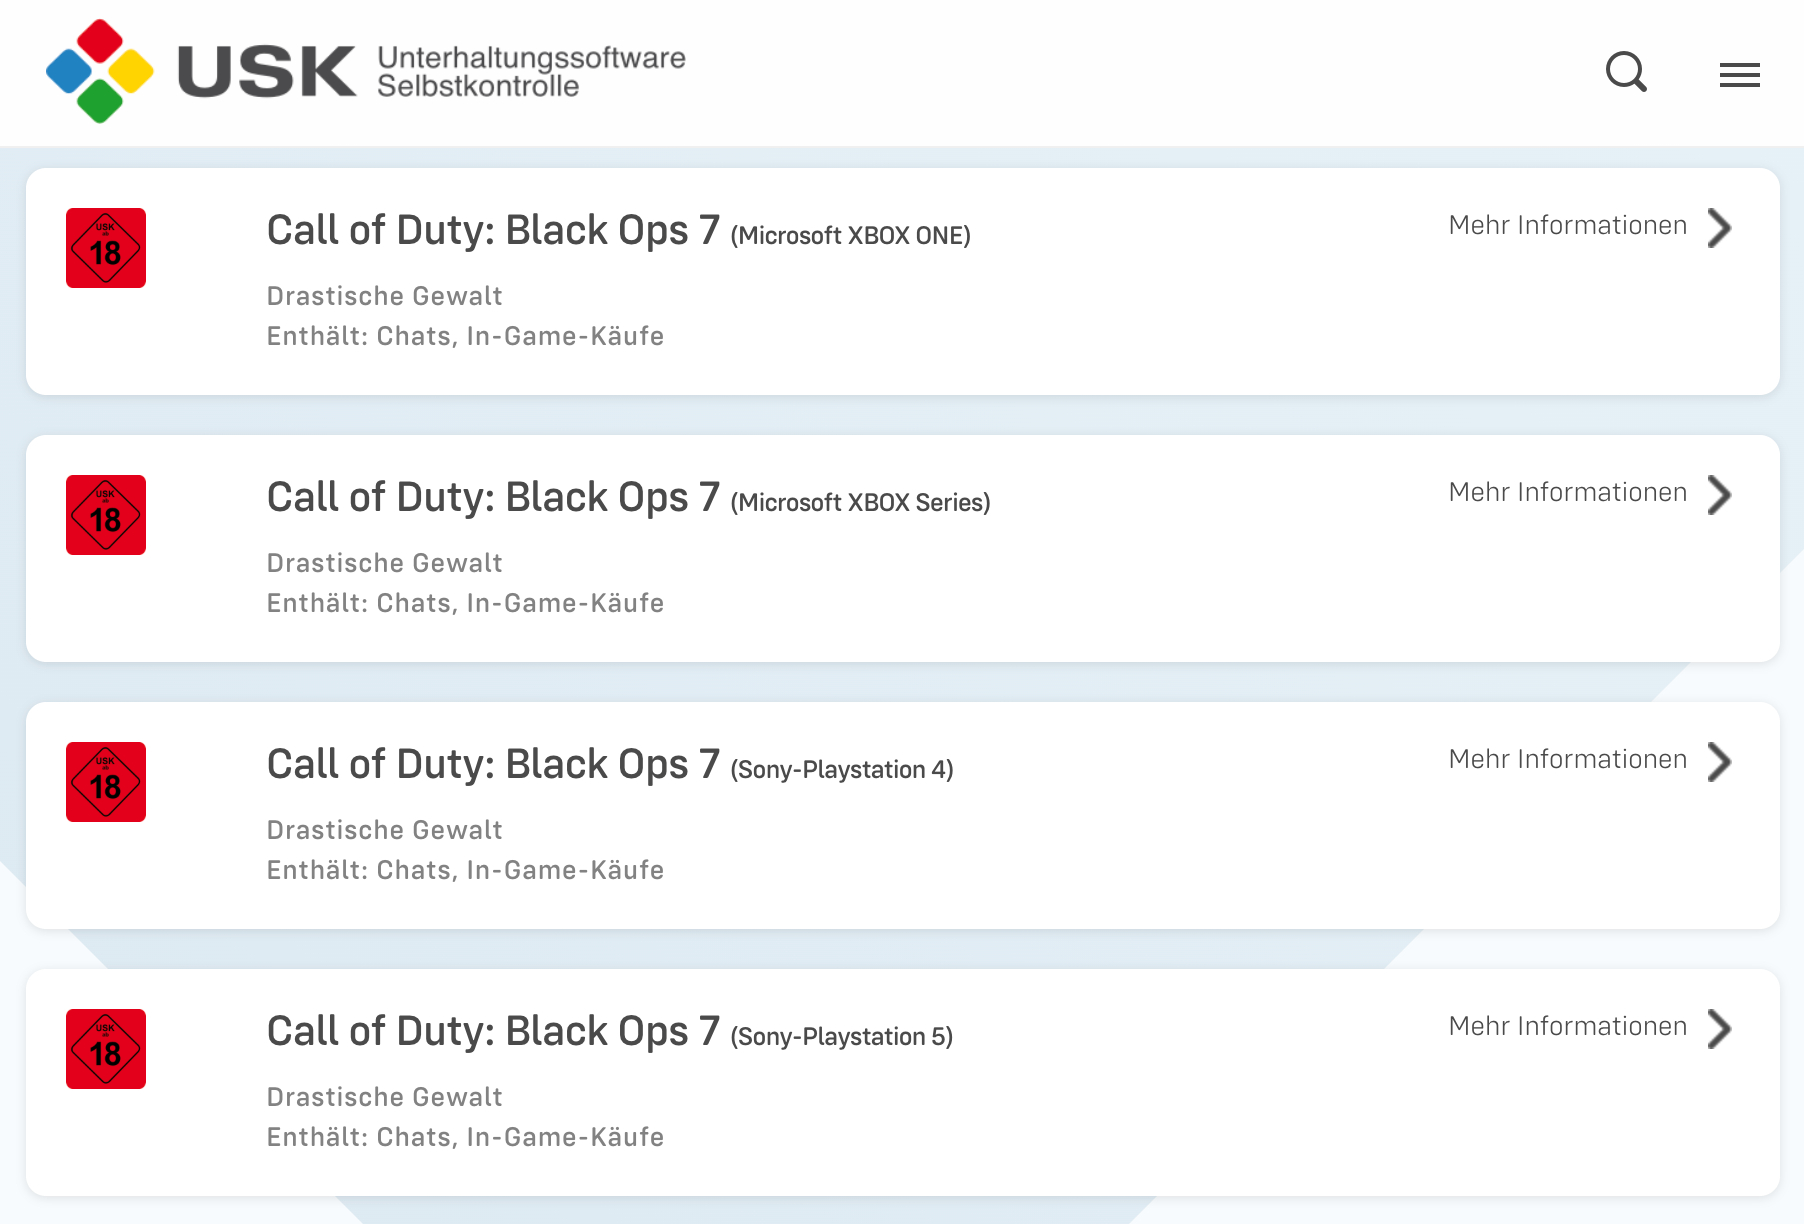1804x1224 pixels.
Task: Open the search magnifier icon
Action: [x=1626, y=72]
